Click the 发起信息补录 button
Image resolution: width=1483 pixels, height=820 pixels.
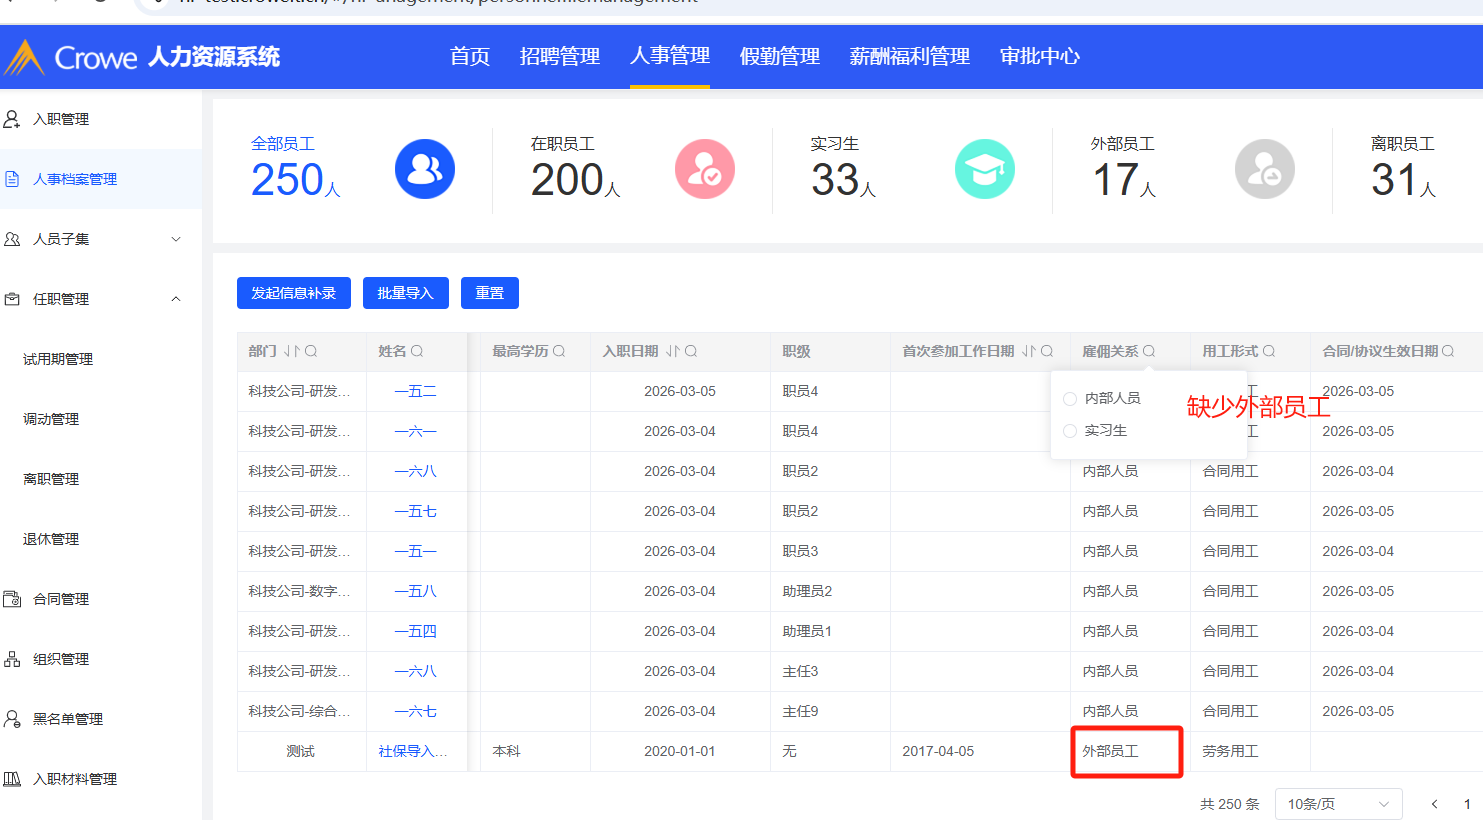pos(294,293)
